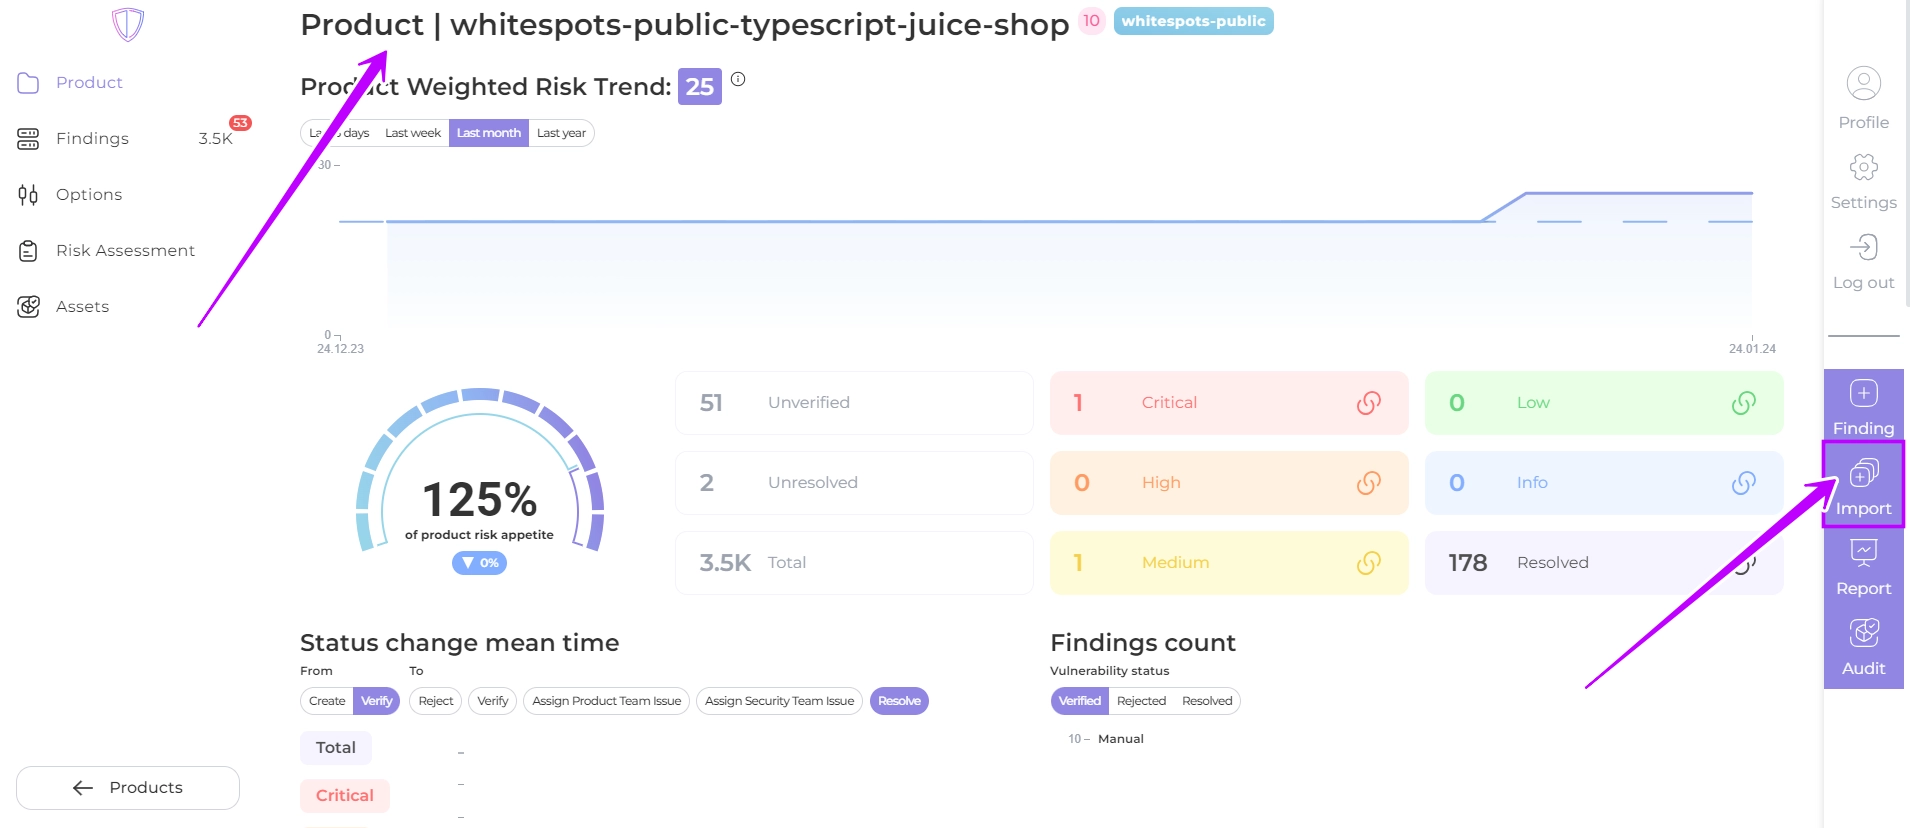Viewport: 1910px width, 828px height.
Task: Open Settings gear icon
Action: [x=1863, y=167]
